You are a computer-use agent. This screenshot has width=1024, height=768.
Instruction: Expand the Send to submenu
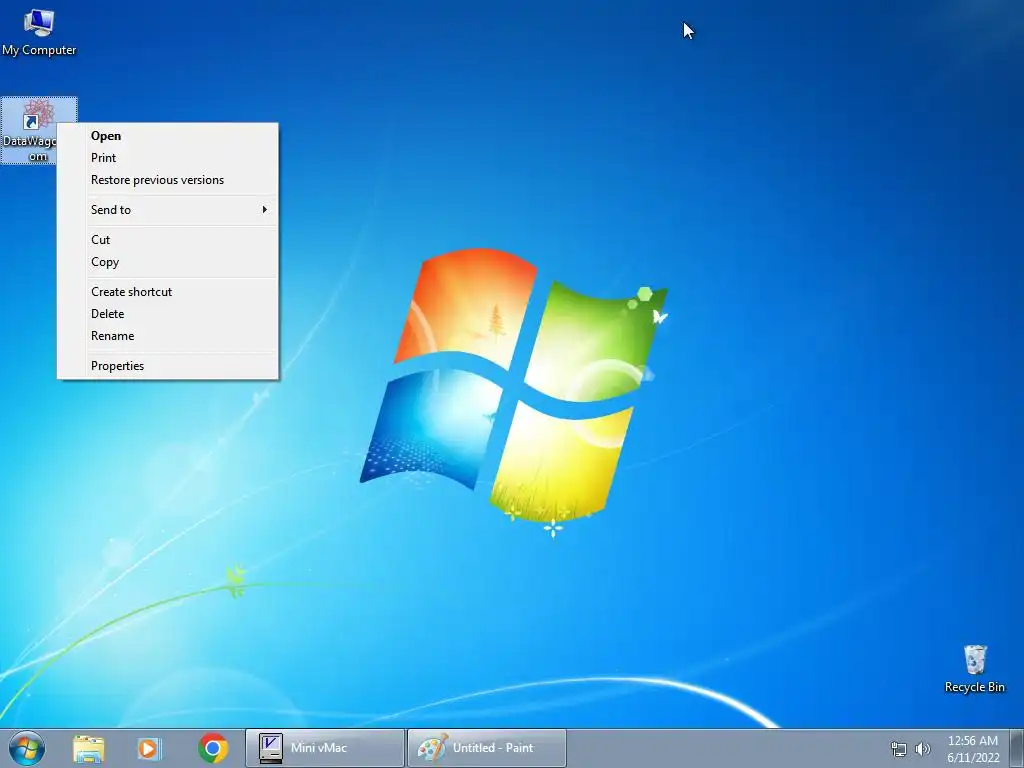[x=168, y=210]
